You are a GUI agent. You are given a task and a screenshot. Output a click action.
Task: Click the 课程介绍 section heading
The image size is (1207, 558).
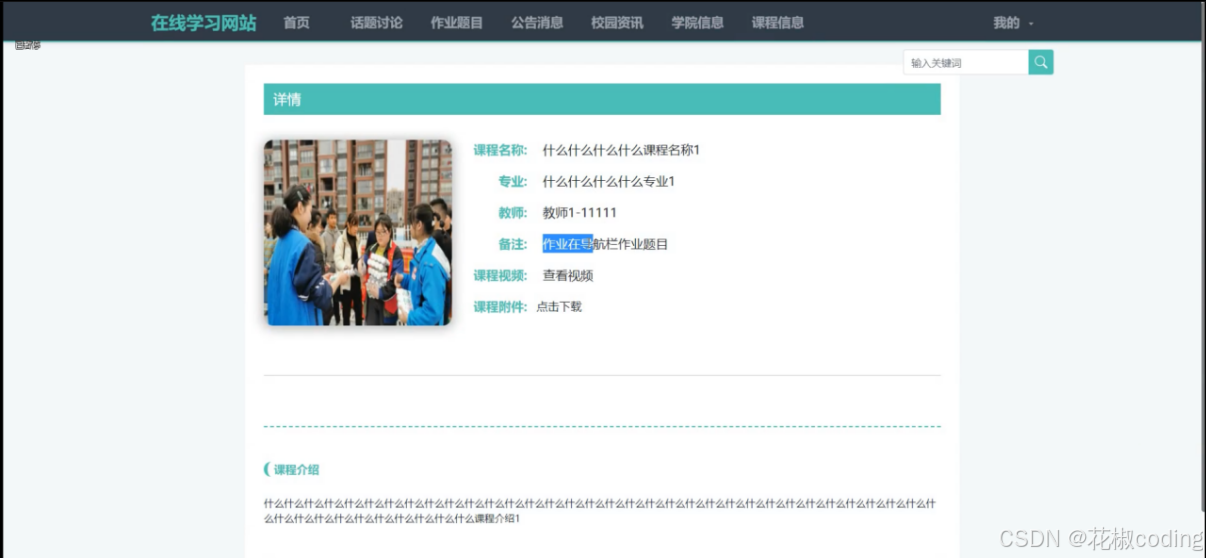296,470
